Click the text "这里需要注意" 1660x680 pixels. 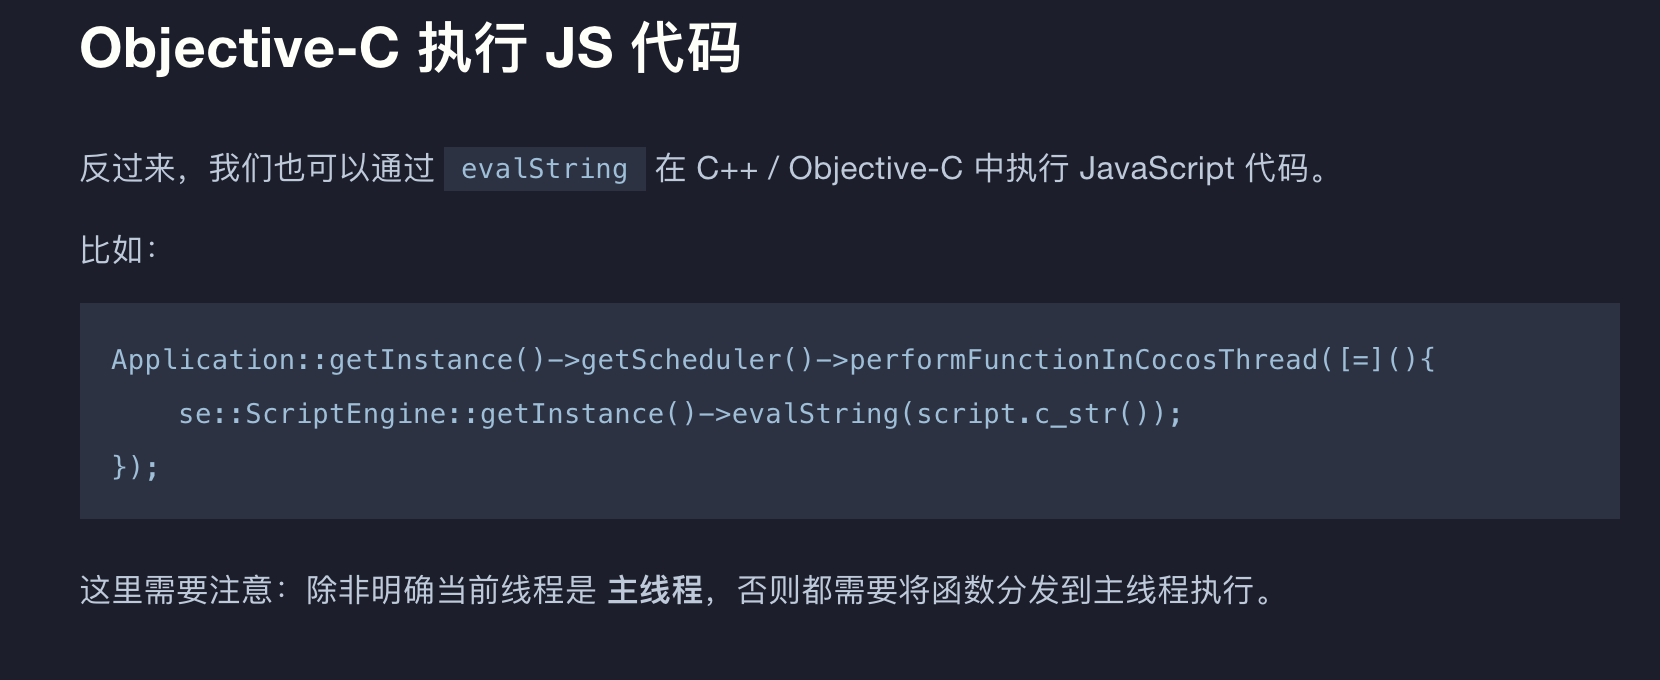pyautogui.click(x=176, y=590)
